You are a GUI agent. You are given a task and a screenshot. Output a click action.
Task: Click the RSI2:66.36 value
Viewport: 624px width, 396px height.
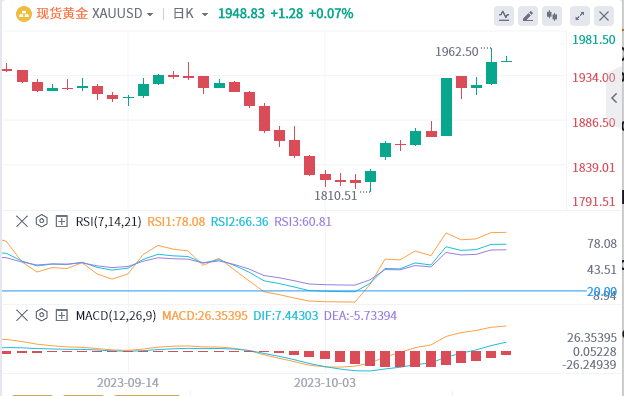239,222
